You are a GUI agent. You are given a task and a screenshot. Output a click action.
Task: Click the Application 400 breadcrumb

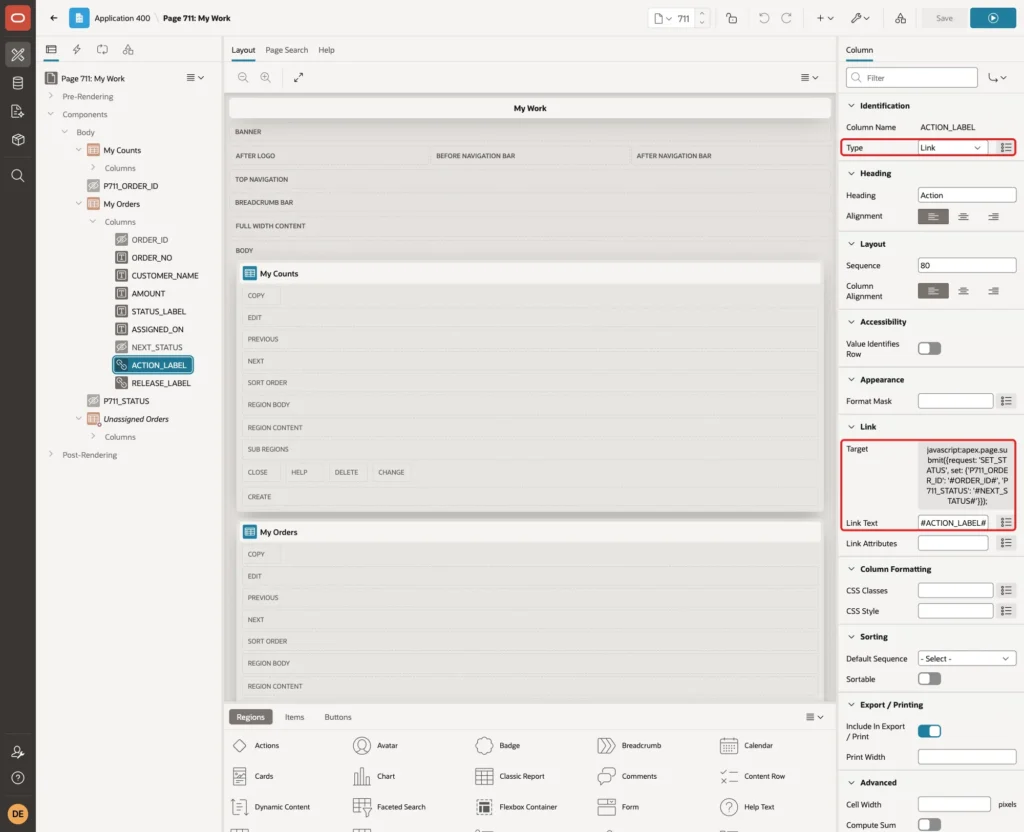(122, 18)
